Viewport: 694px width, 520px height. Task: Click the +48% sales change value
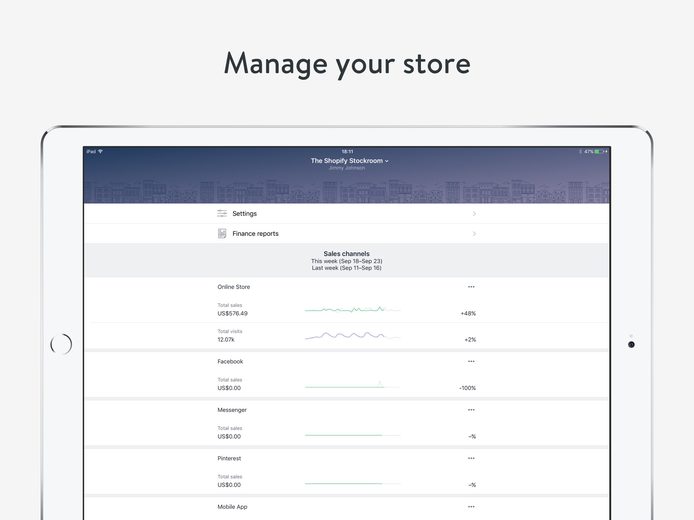468,313
